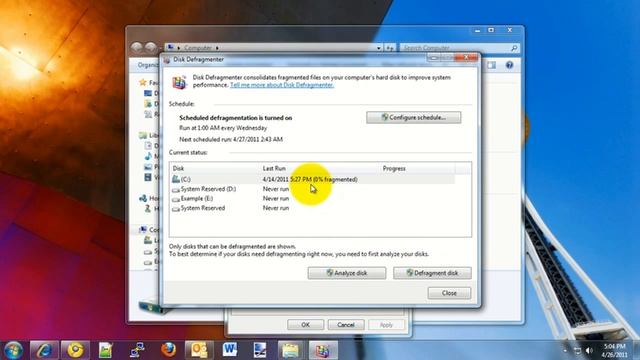Select the System Reserved (D:) disk row
This screenshot has height=360, width=640.
[313, 189]
